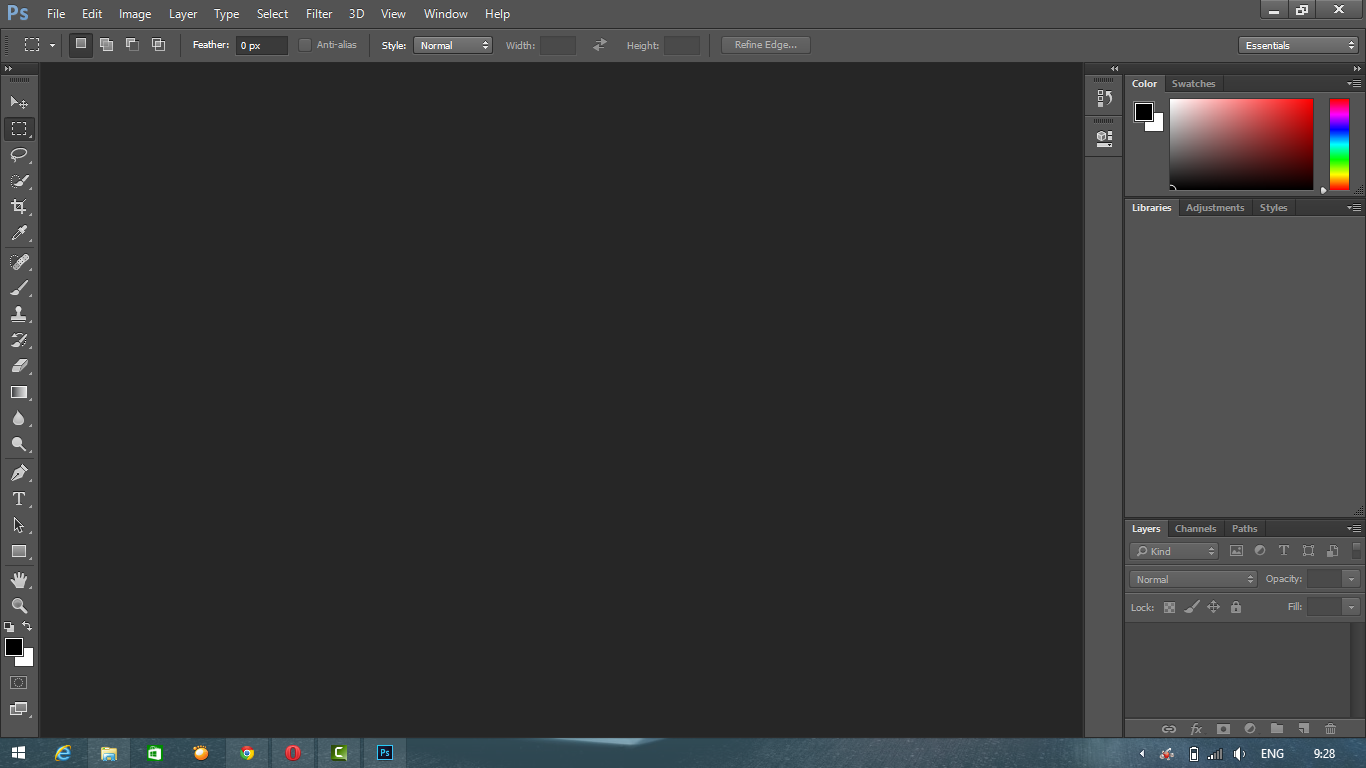This screenshot has width=1366, height=768.
Task: Toggle Lock position
Action: (1213, 607)
